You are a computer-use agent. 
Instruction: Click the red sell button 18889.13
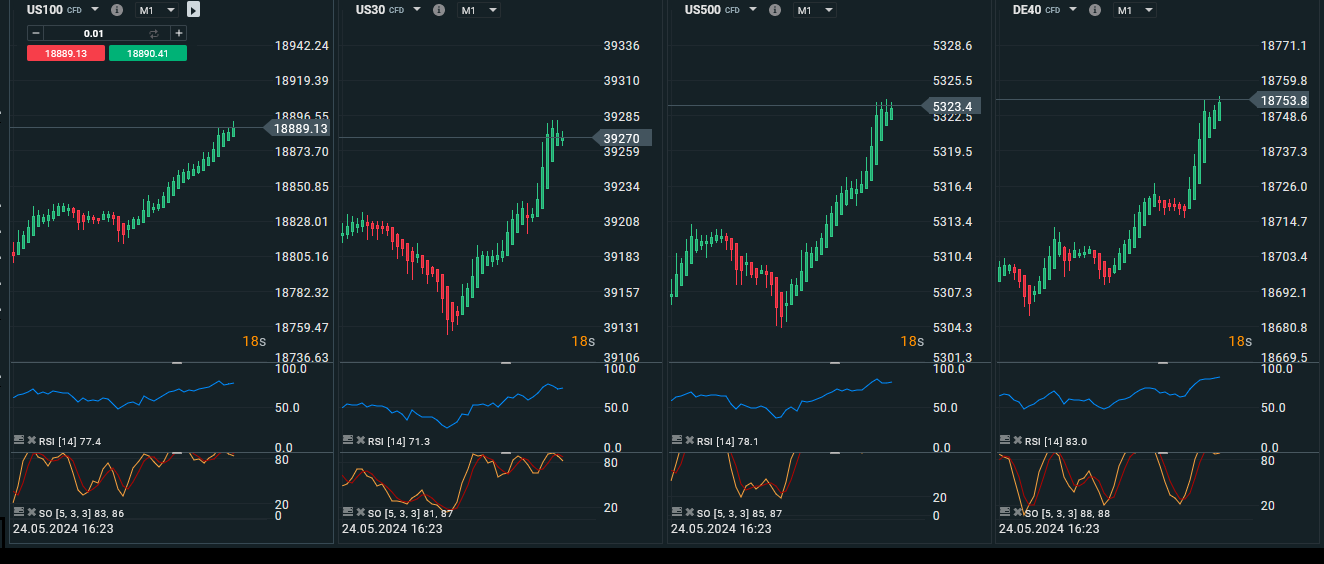65,53
